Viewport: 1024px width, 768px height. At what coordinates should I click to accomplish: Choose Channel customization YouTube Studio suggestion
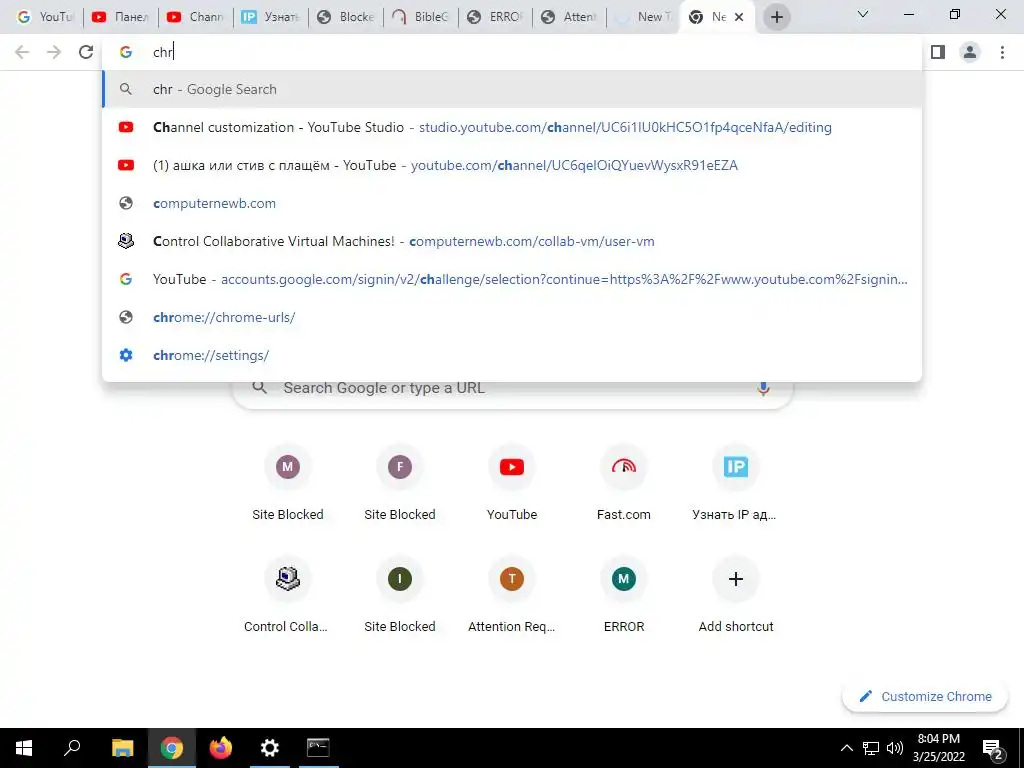pos(512,127)
